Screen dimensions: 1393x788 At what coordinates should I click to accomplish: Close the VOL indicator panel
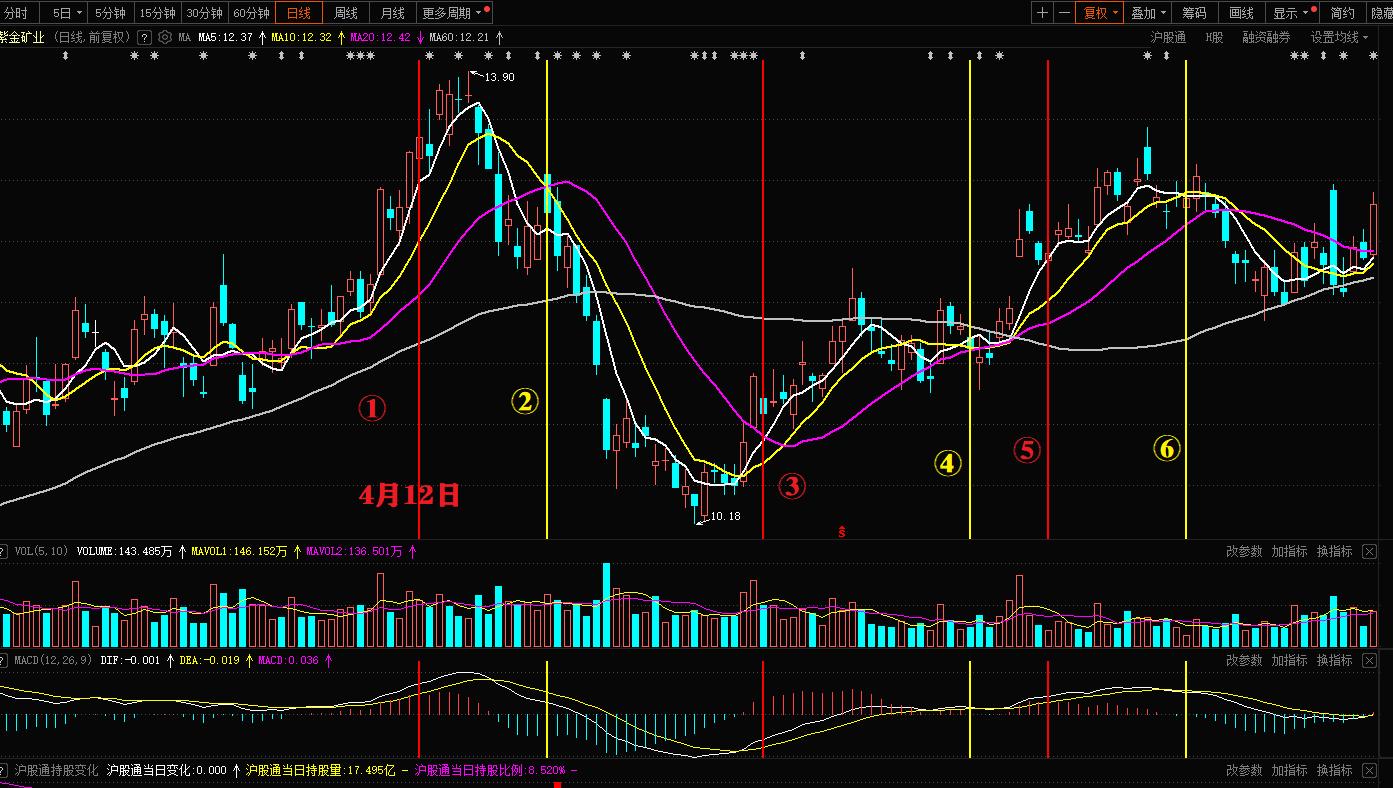pos(1369,551)
